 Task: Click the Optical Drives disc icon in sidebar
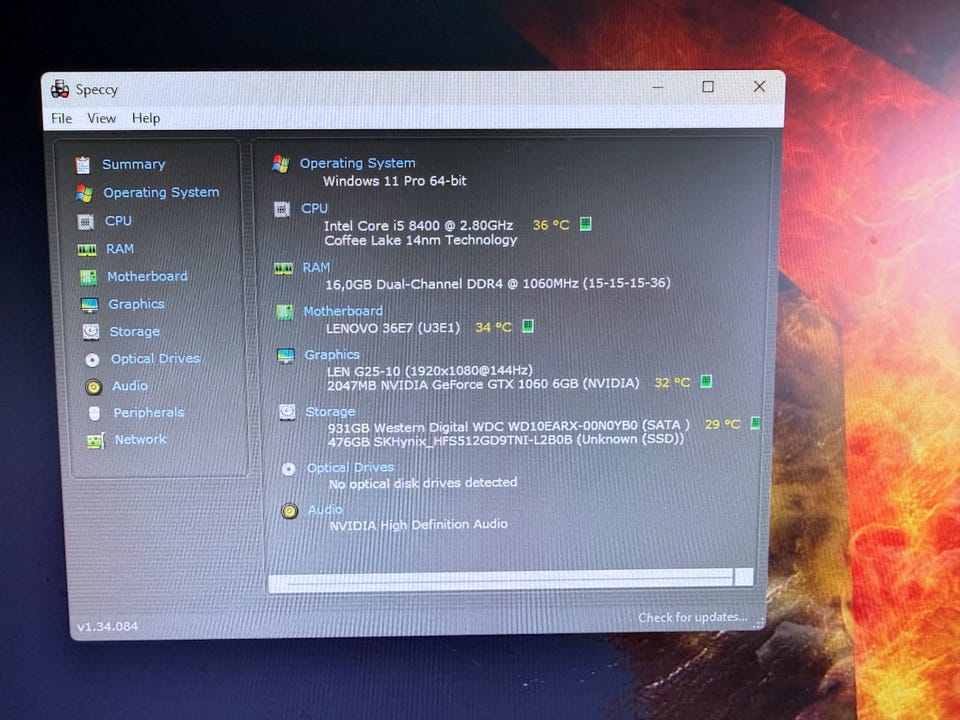coord(92,359)
